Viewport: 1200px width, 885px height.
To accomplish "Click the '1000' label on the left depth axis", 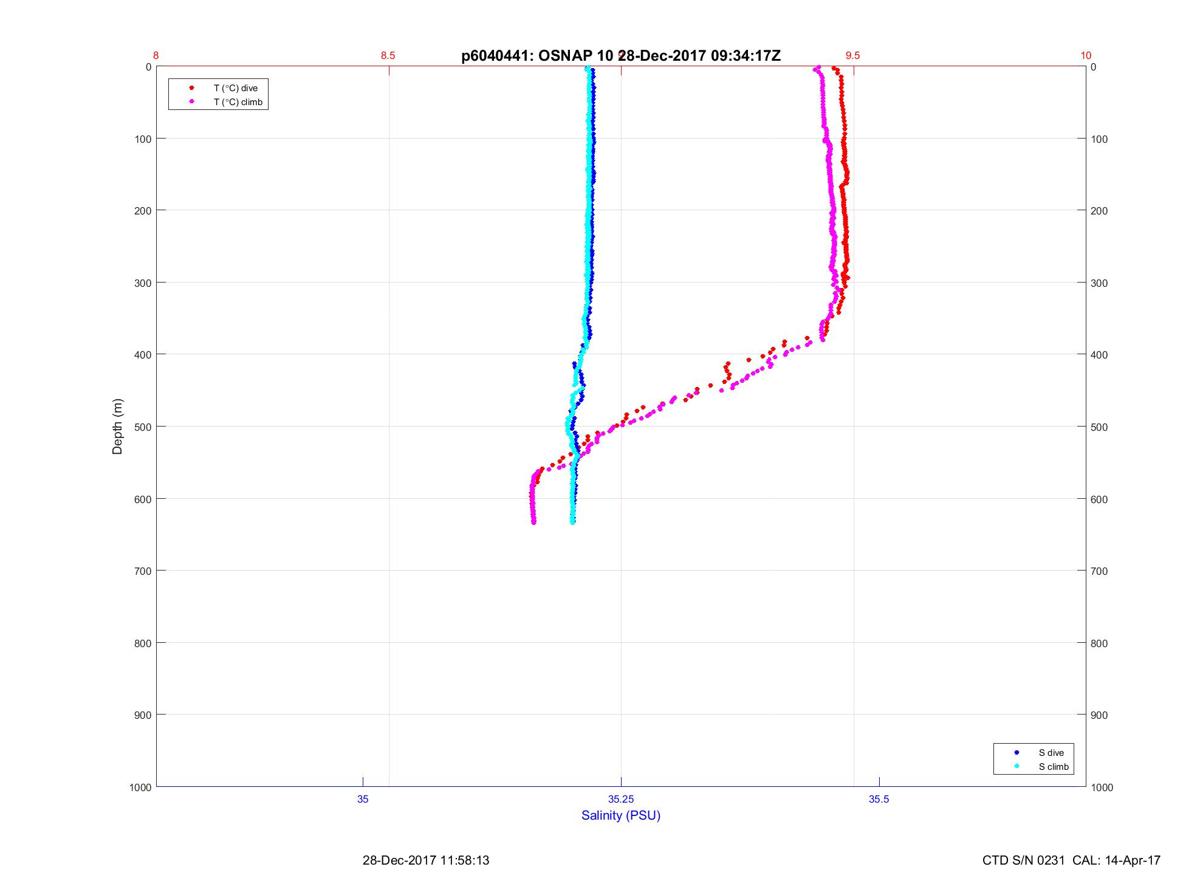I will pyautogui.click(x=139, y=787).
